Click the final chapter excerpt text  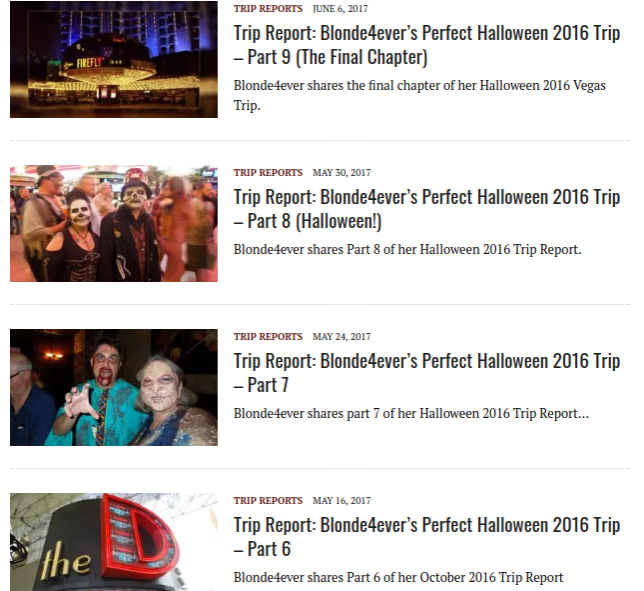[x=419, y=95]
